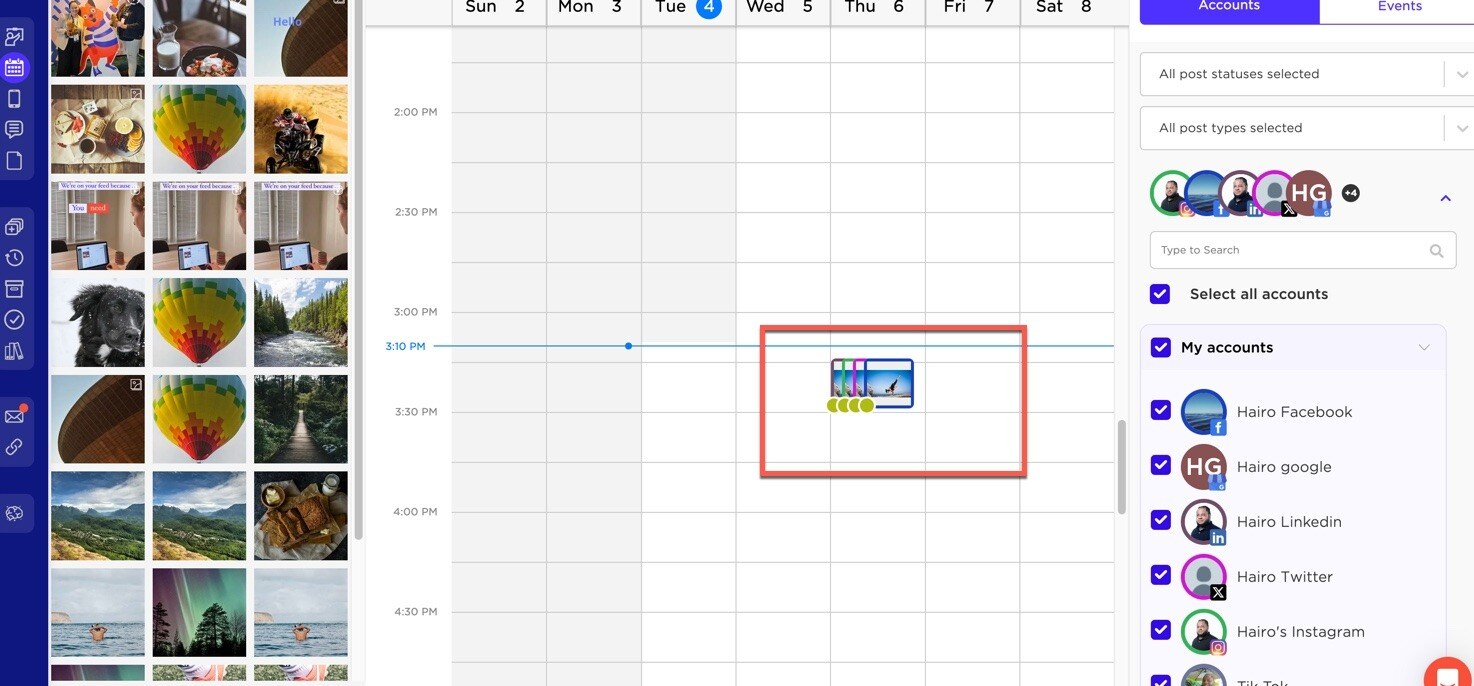The image size is (1474, 686).
Task: Open the mobile phone icon in sidebar
Action: click(x=14, y=99)
